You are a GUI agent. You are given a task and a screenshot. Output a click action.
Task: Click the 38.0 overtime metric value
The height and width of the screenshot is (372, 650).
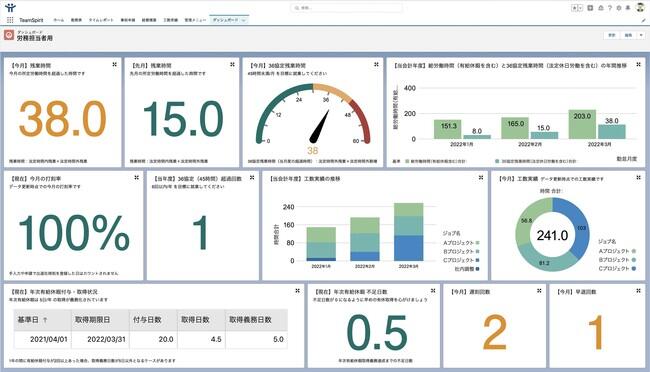coord(63,119)
